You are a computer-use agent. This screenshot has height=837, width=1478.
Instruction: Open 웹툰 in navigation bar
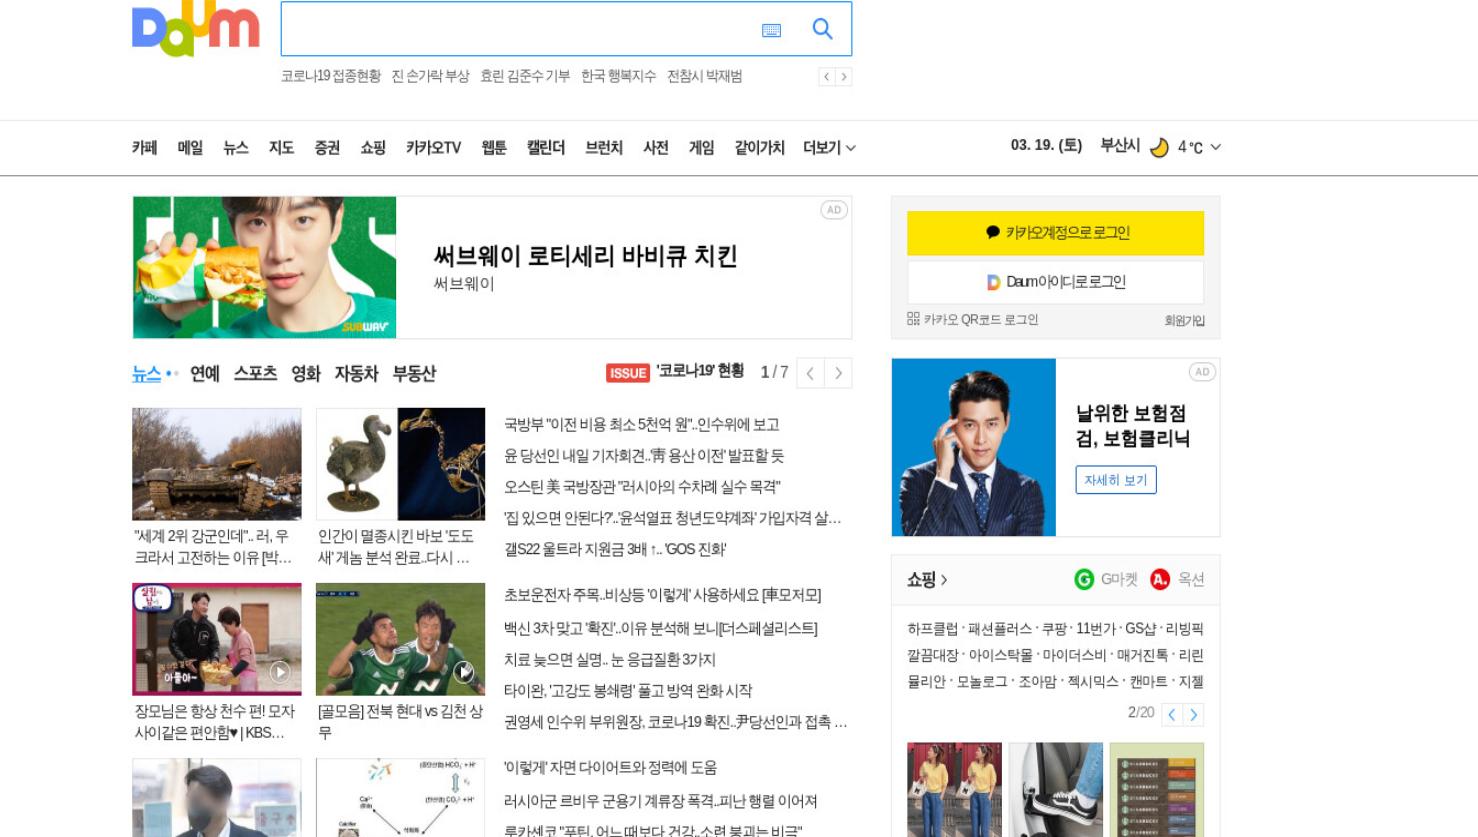point(494,148)
